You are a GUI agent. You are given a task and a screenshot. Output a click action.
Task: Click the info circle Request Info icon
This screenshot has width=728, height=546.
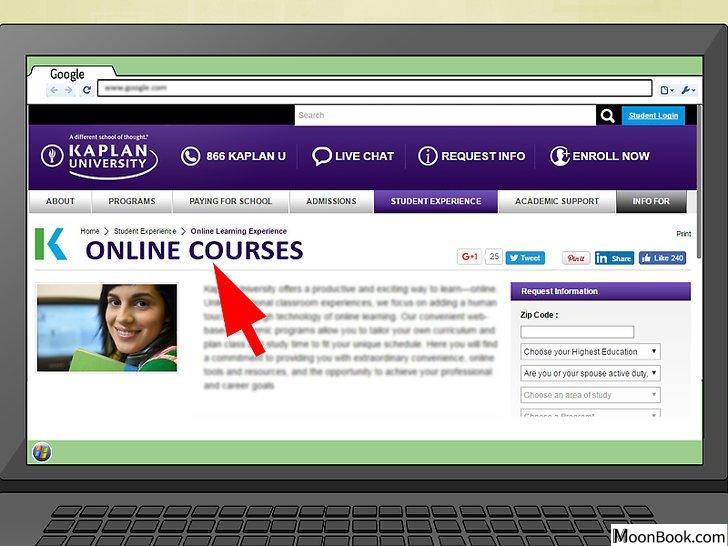coord(428,156)
